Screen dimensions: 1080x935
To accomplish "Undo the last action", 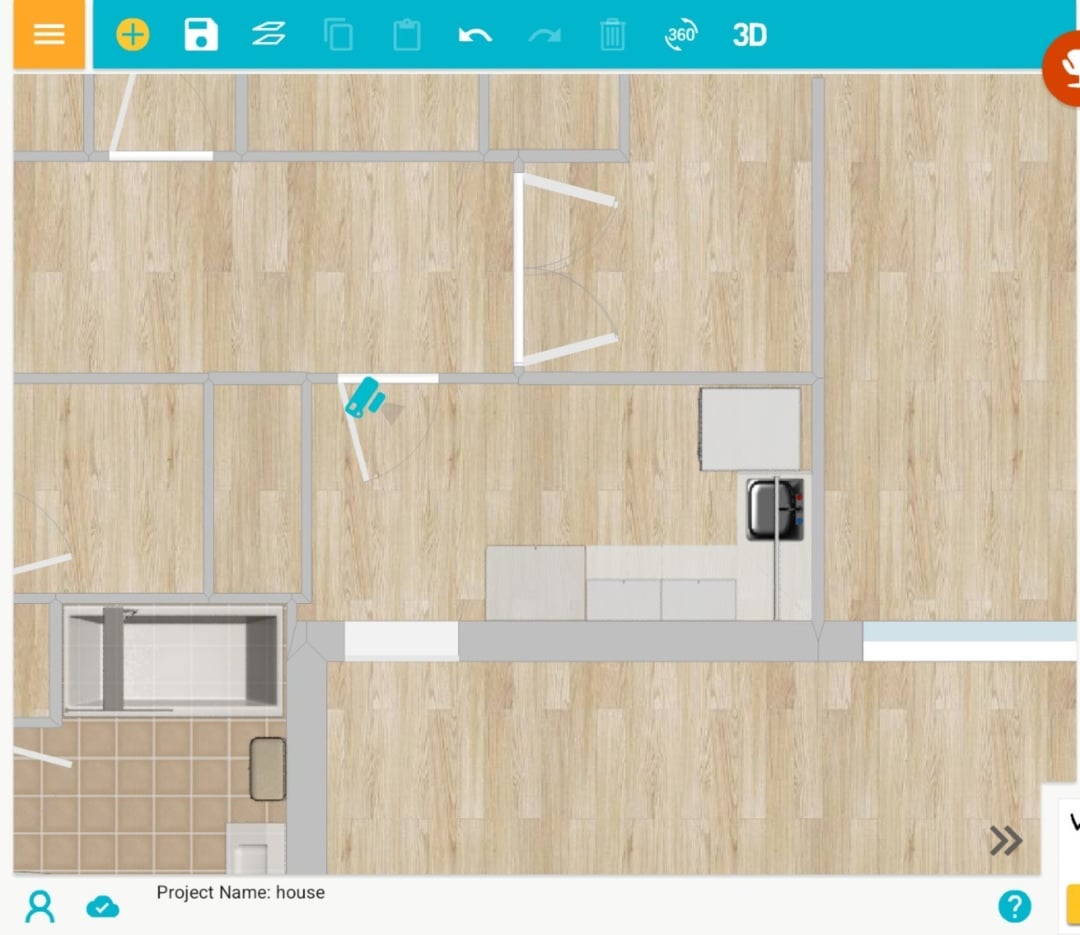I will (475, 35).
